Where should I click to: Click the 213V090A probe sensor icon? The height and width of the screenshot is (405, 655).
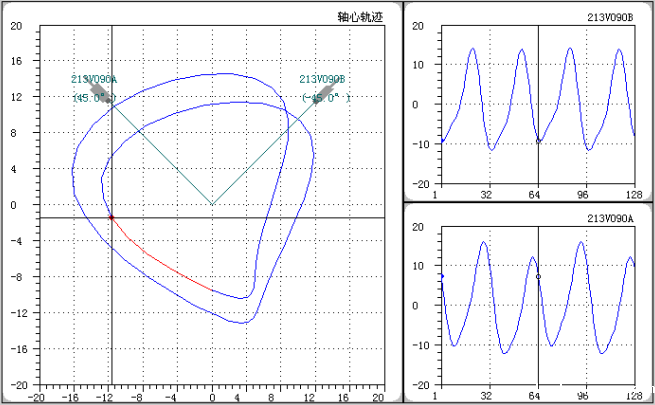(100, 93)
